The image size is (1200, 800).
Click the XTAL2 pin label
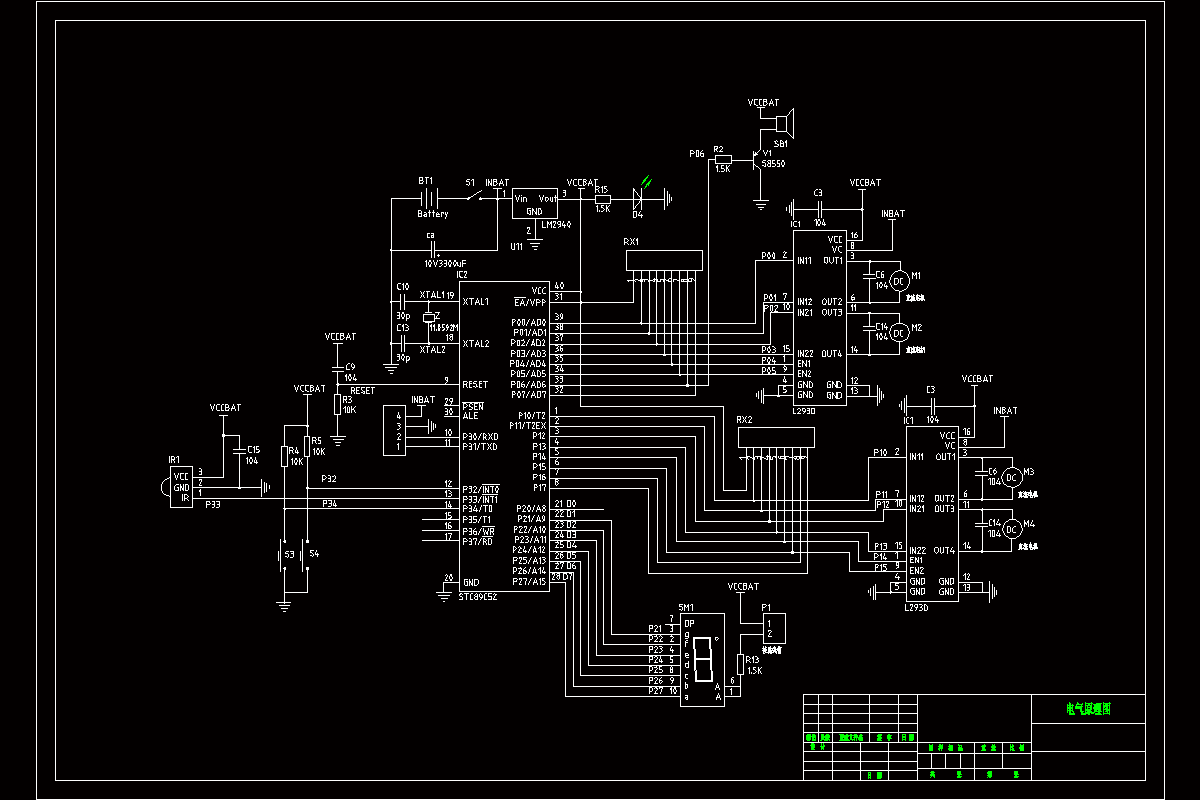(476, 343)
